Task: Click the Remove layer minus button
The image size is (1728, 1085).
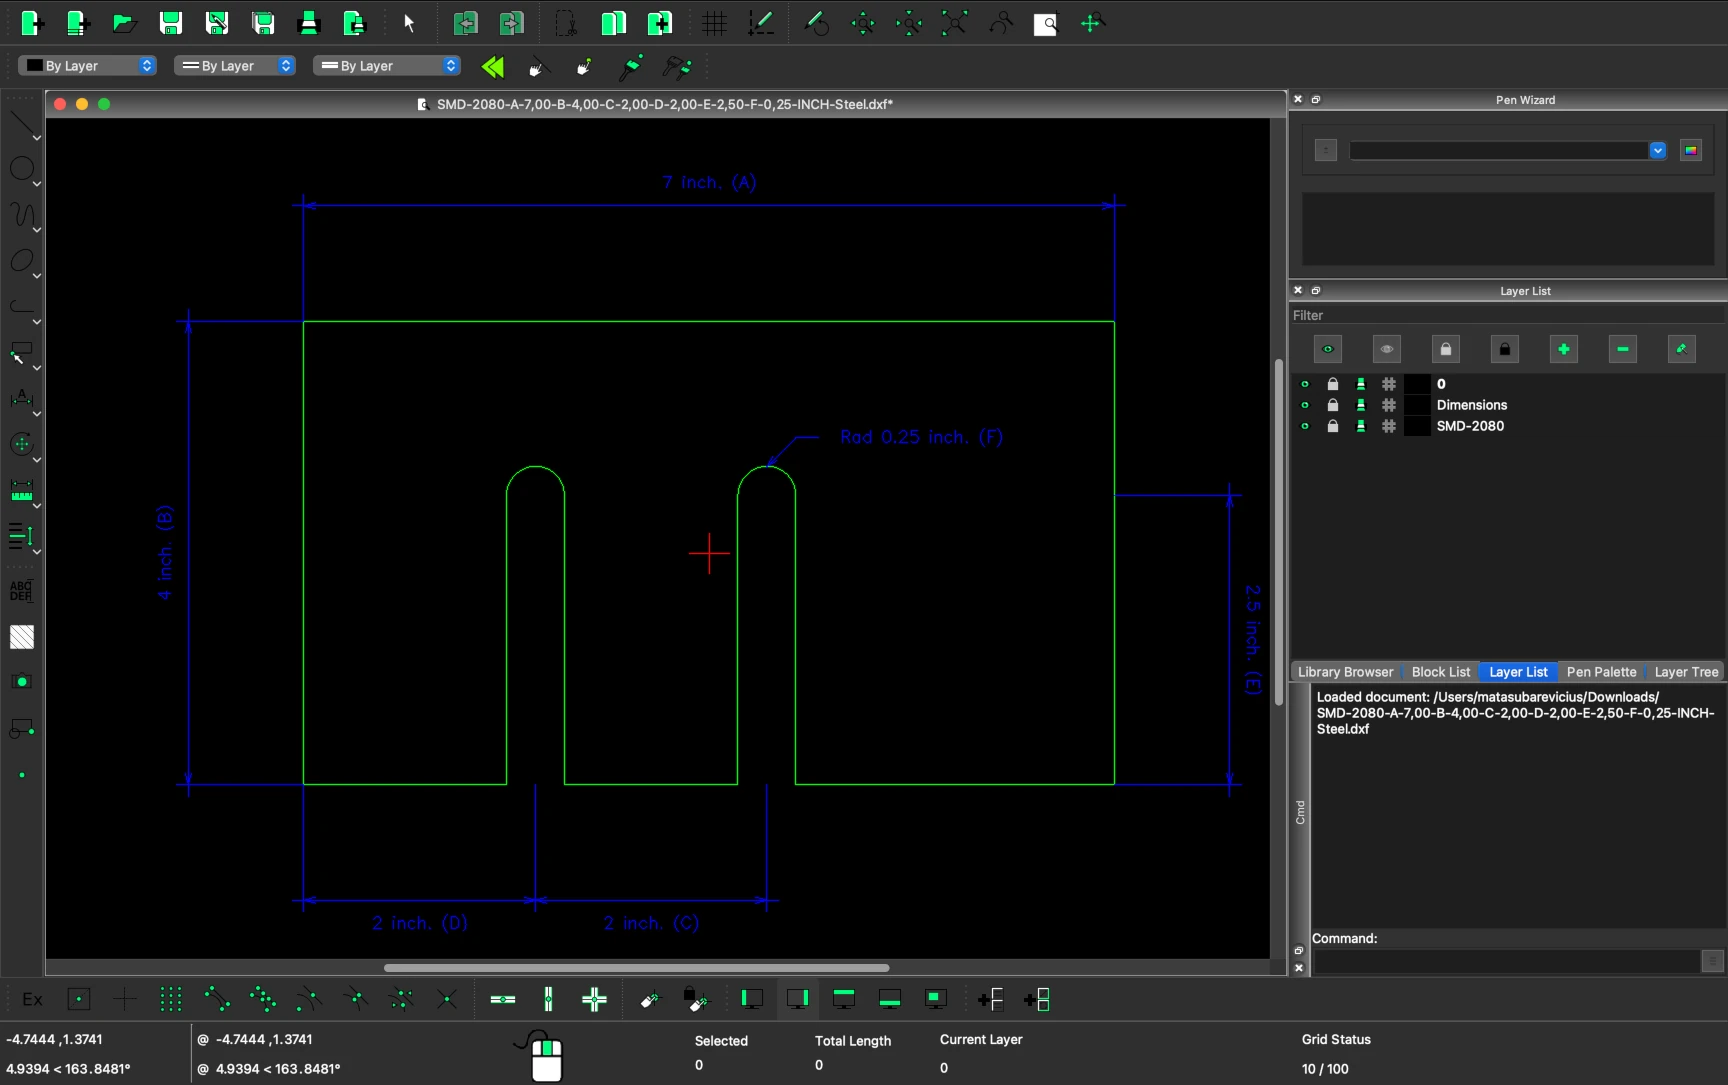Action: (x=1622, y=349)
